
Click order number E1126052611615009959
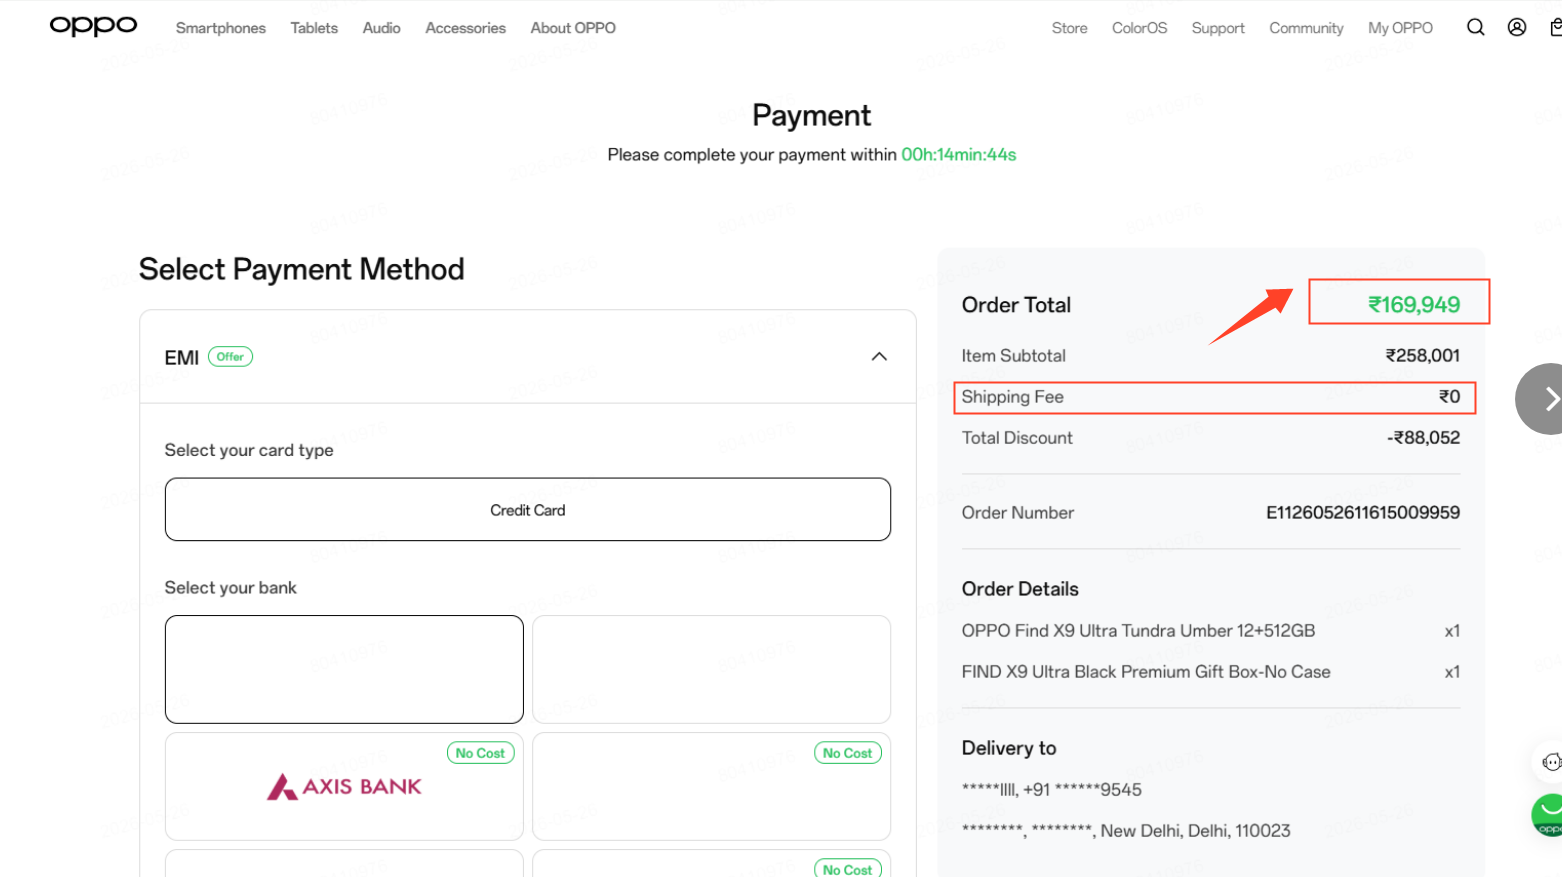tap(1363, 512)
